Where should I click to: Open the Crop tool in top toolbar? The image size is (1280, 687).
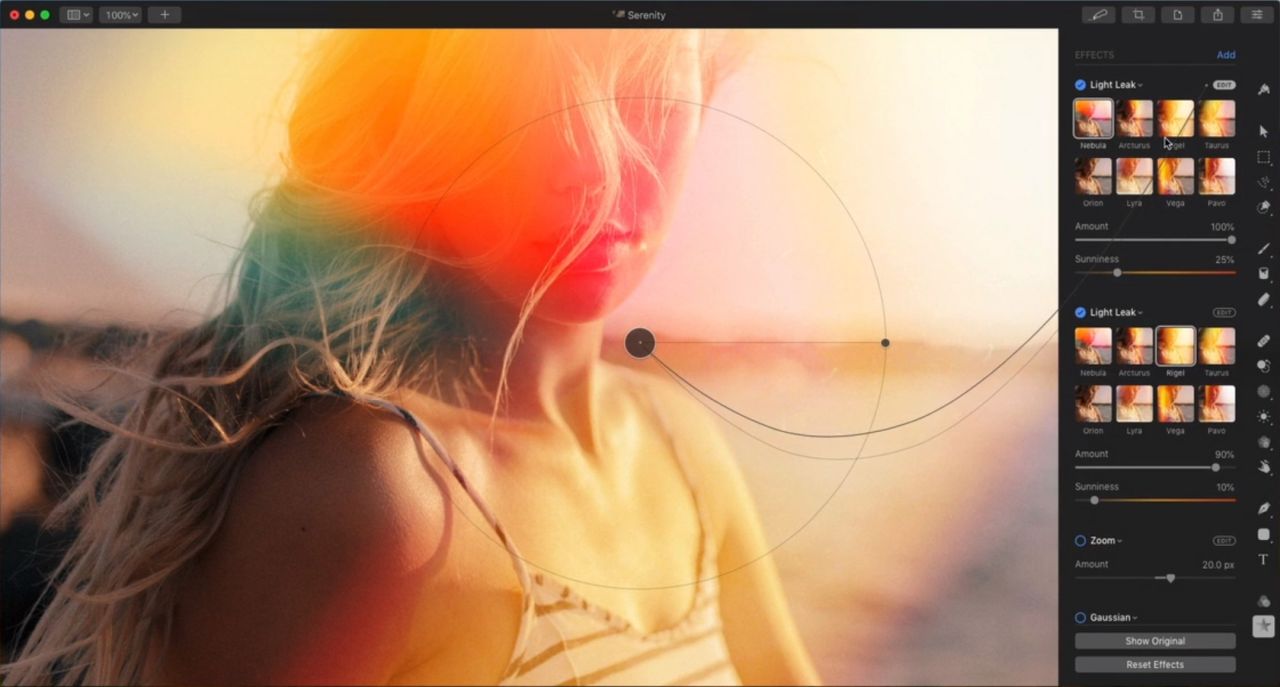pos(1137,15)
